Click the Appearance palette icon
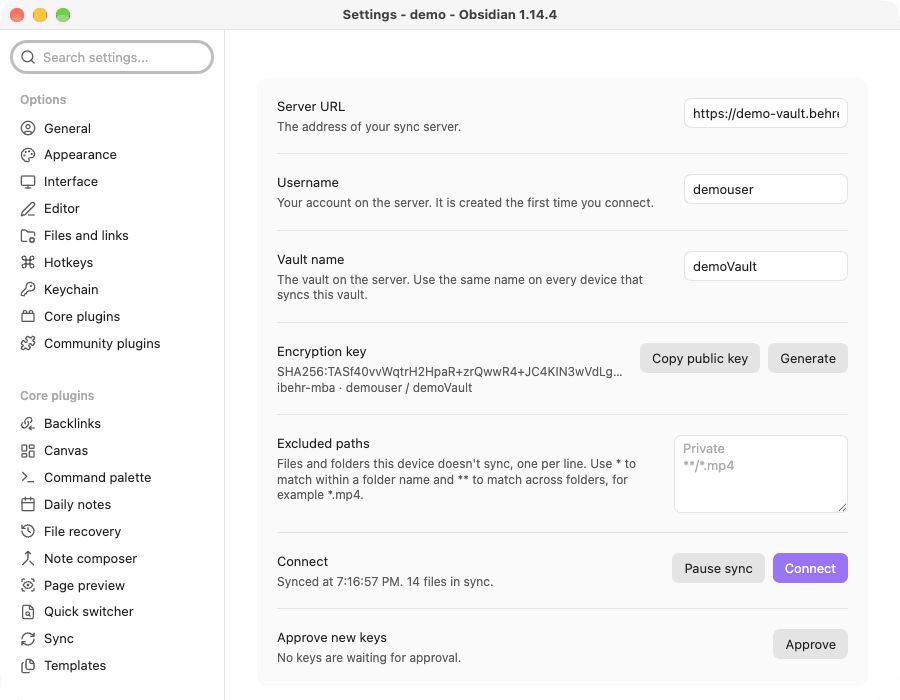This screenshot has width=900, height=700. (x=28, y=155)
